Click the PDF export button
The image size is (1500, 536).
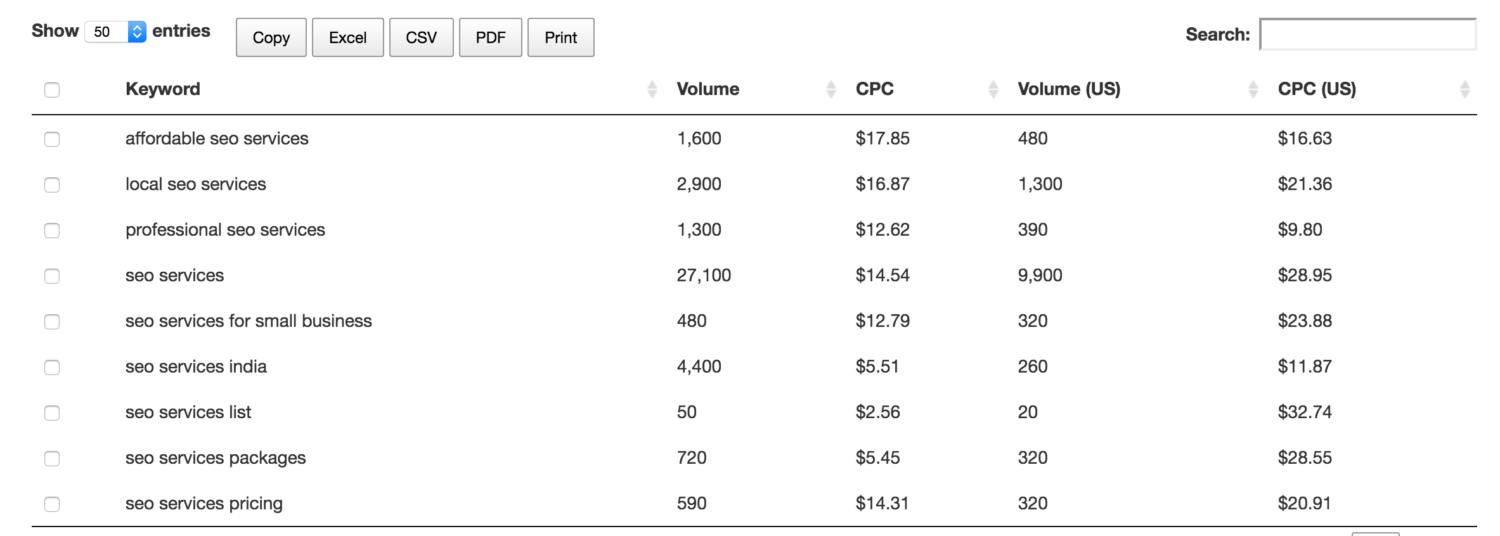[490, 38]
